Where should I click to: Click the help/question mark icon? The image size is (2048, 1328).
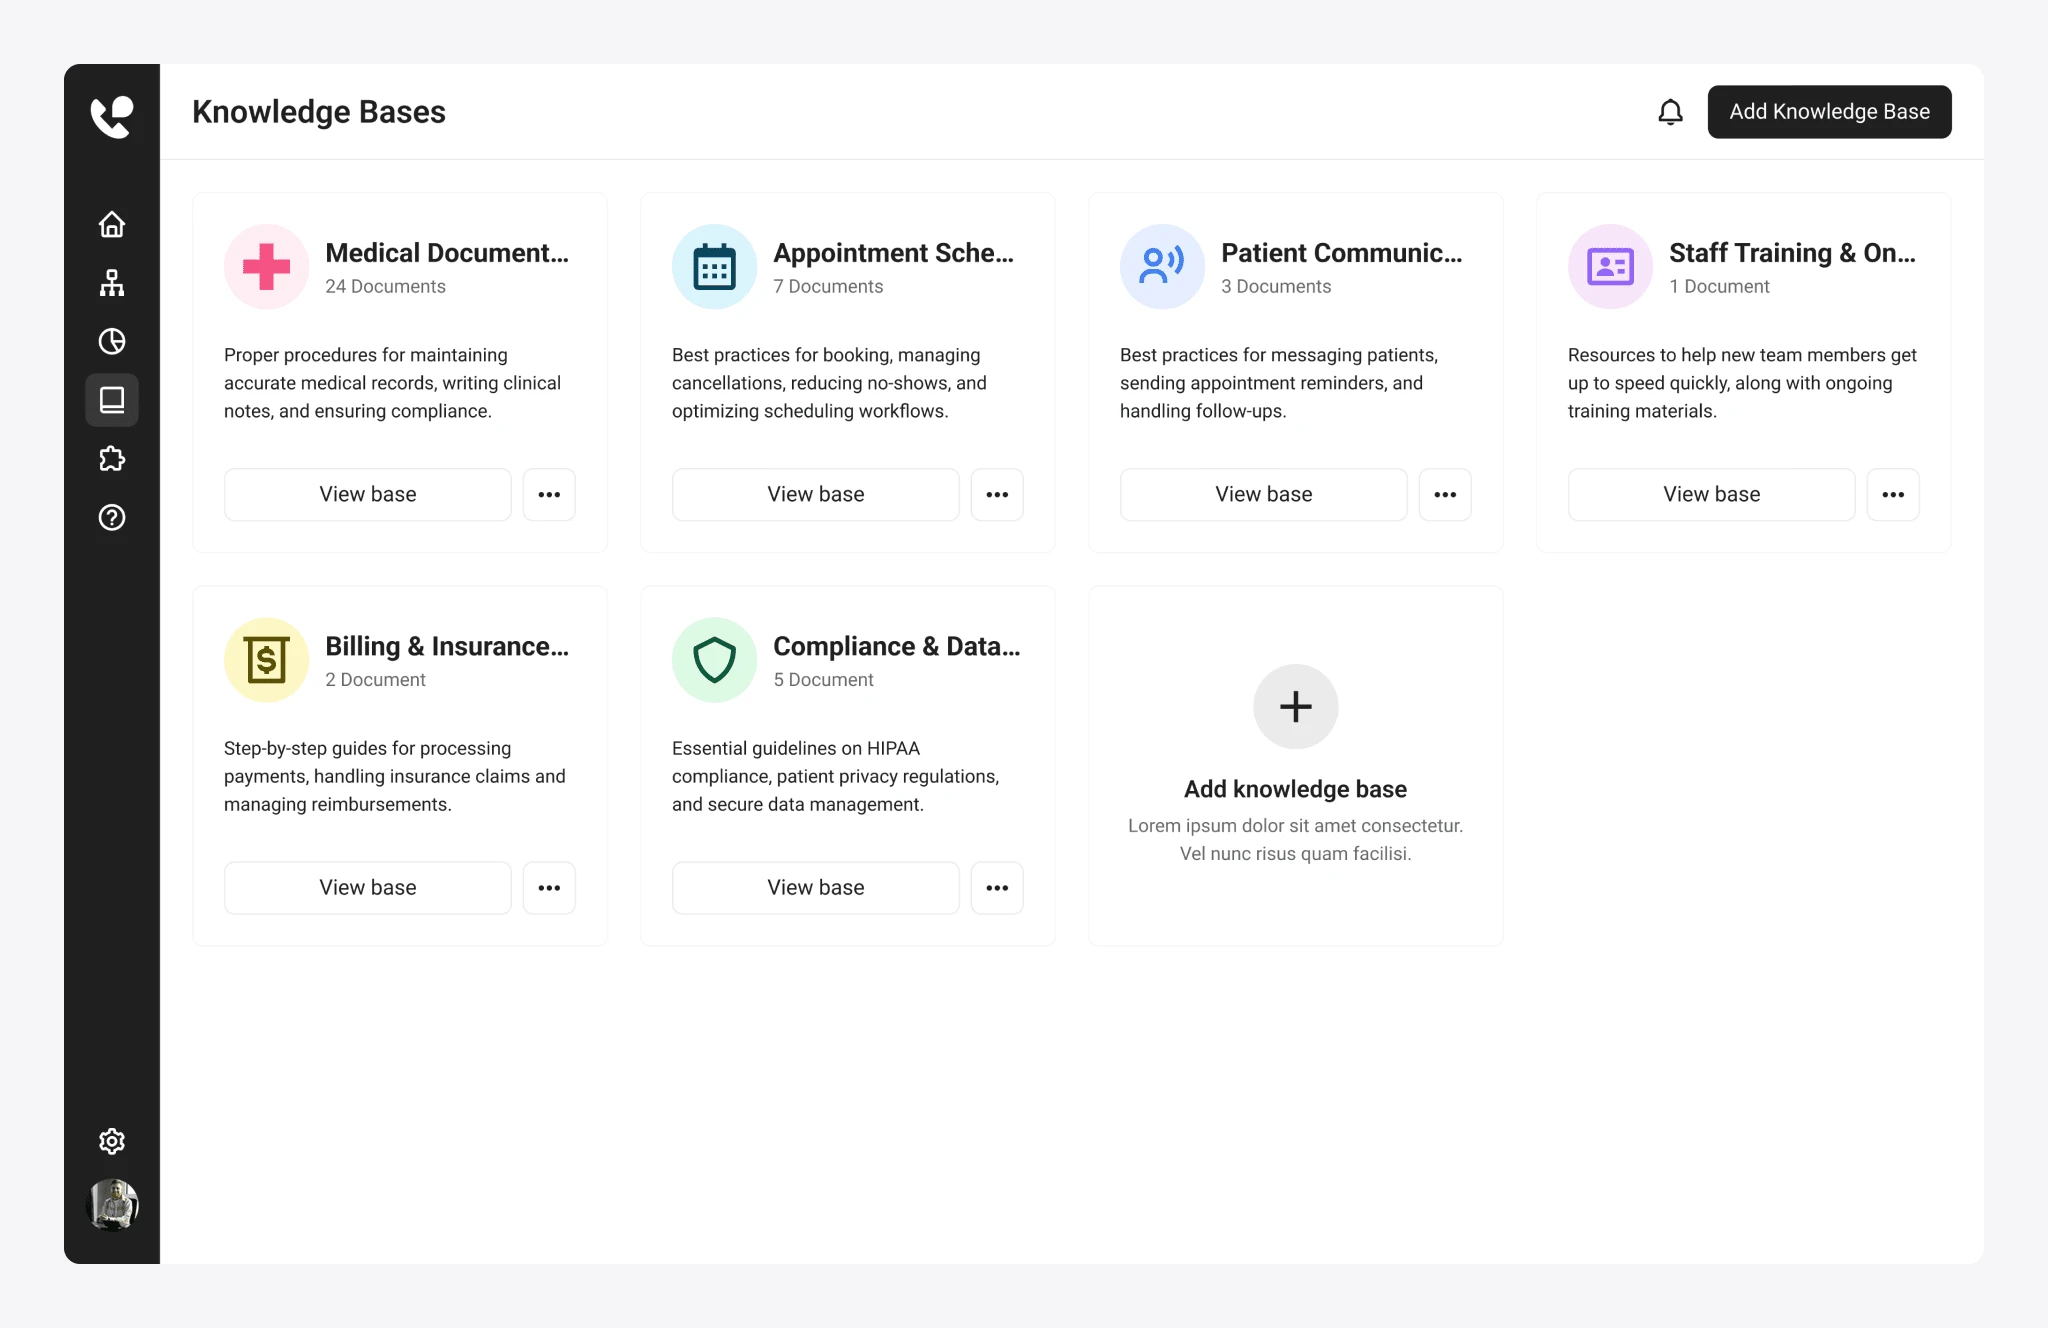click(112, 516)
